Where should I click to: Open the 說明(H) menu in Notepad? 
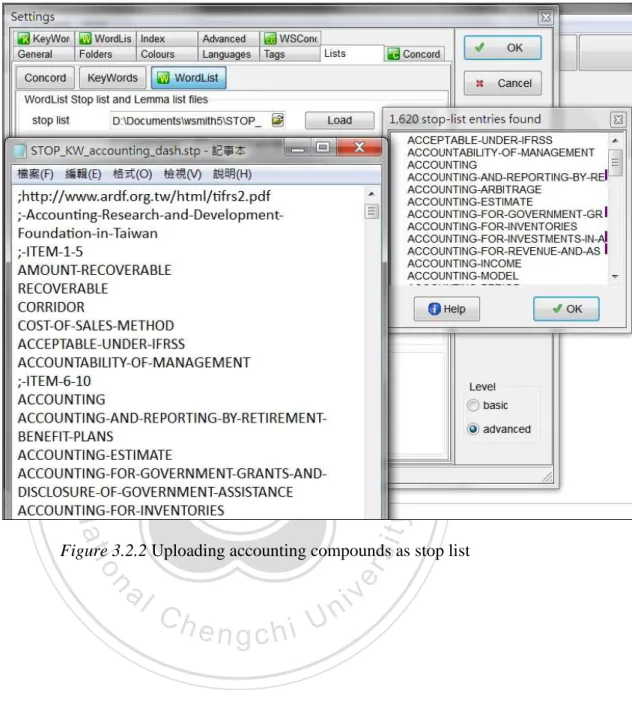tap(232, 174)
